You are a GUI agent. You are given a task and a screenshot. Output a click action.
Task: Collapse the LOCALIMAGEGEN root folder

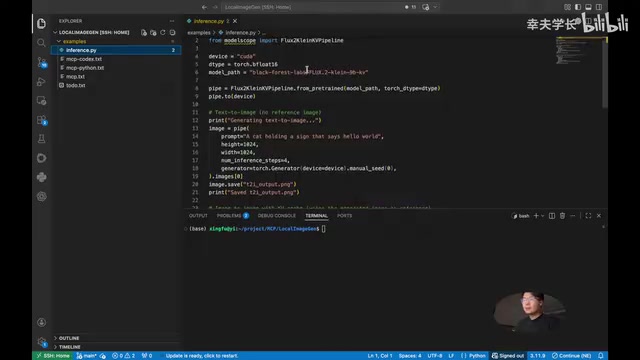click(94, 32)
